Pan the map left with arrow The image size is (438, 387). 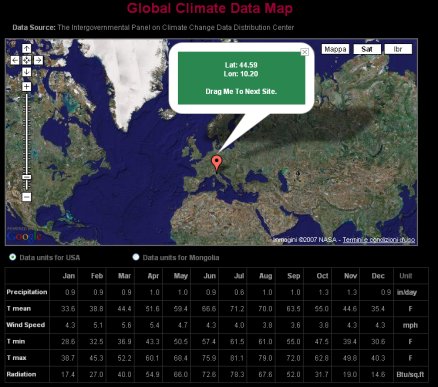[15, 60]
